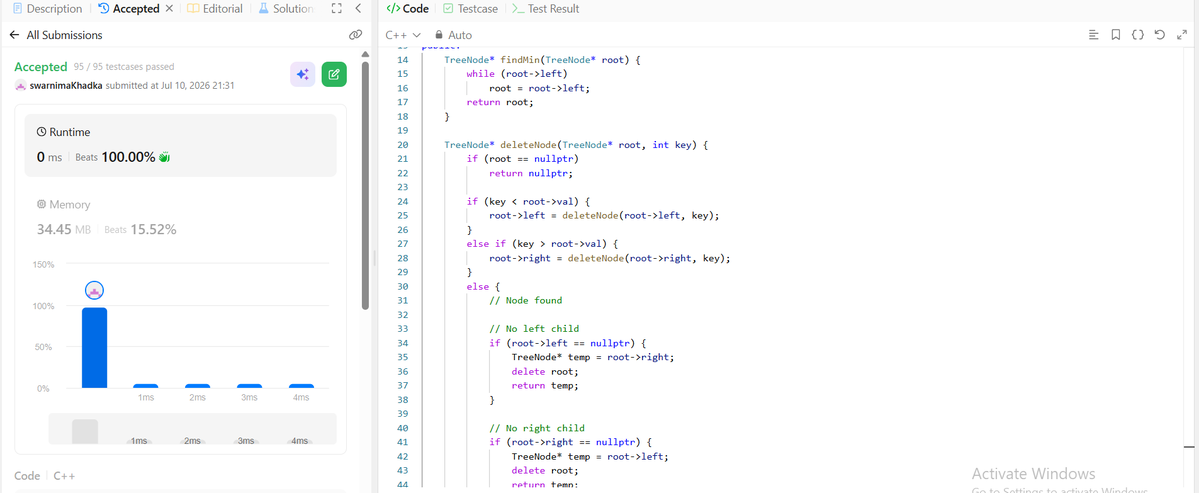Open the C++ language dropdown
1199x493 pixels.
[x=403, y=35]
